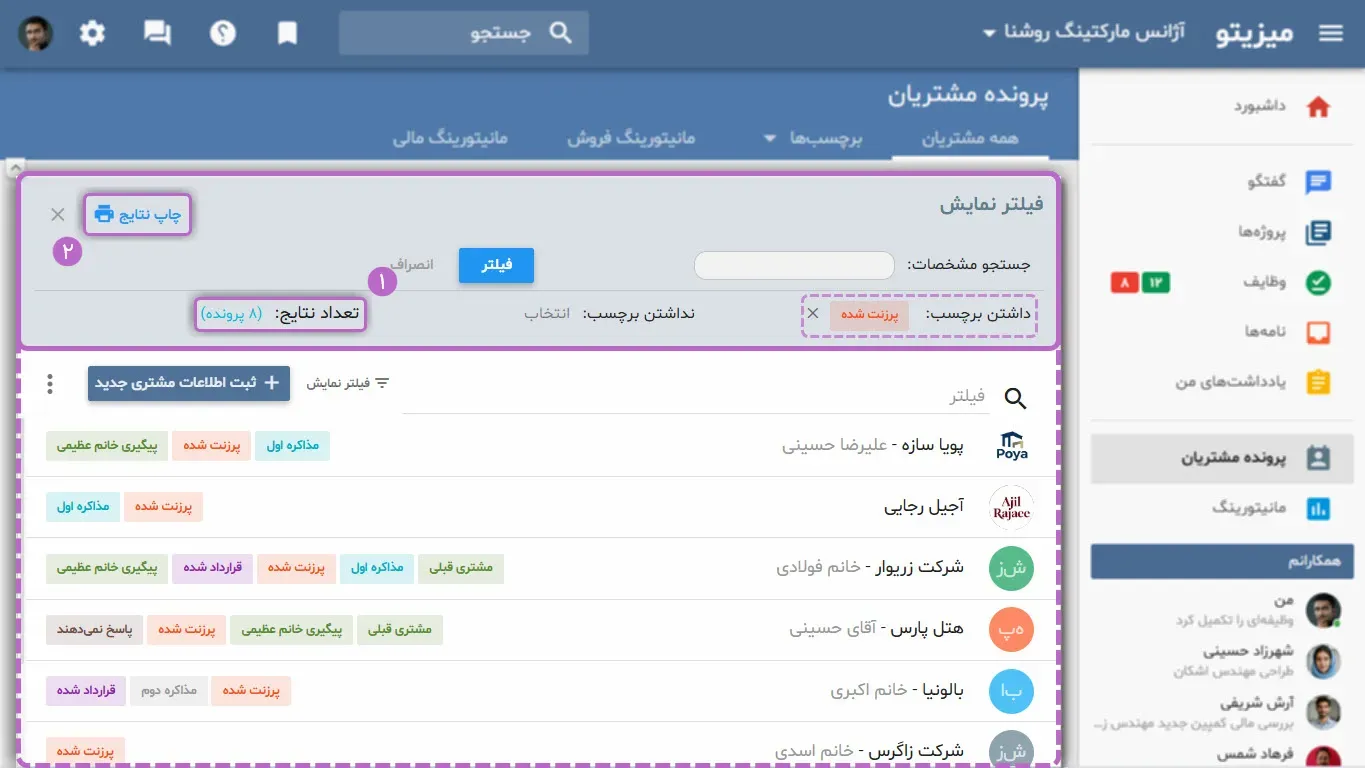Choose a tag via نداشتن برچسب انتخاب
This screenshot has width=1365, height=768.
(547, 313)
